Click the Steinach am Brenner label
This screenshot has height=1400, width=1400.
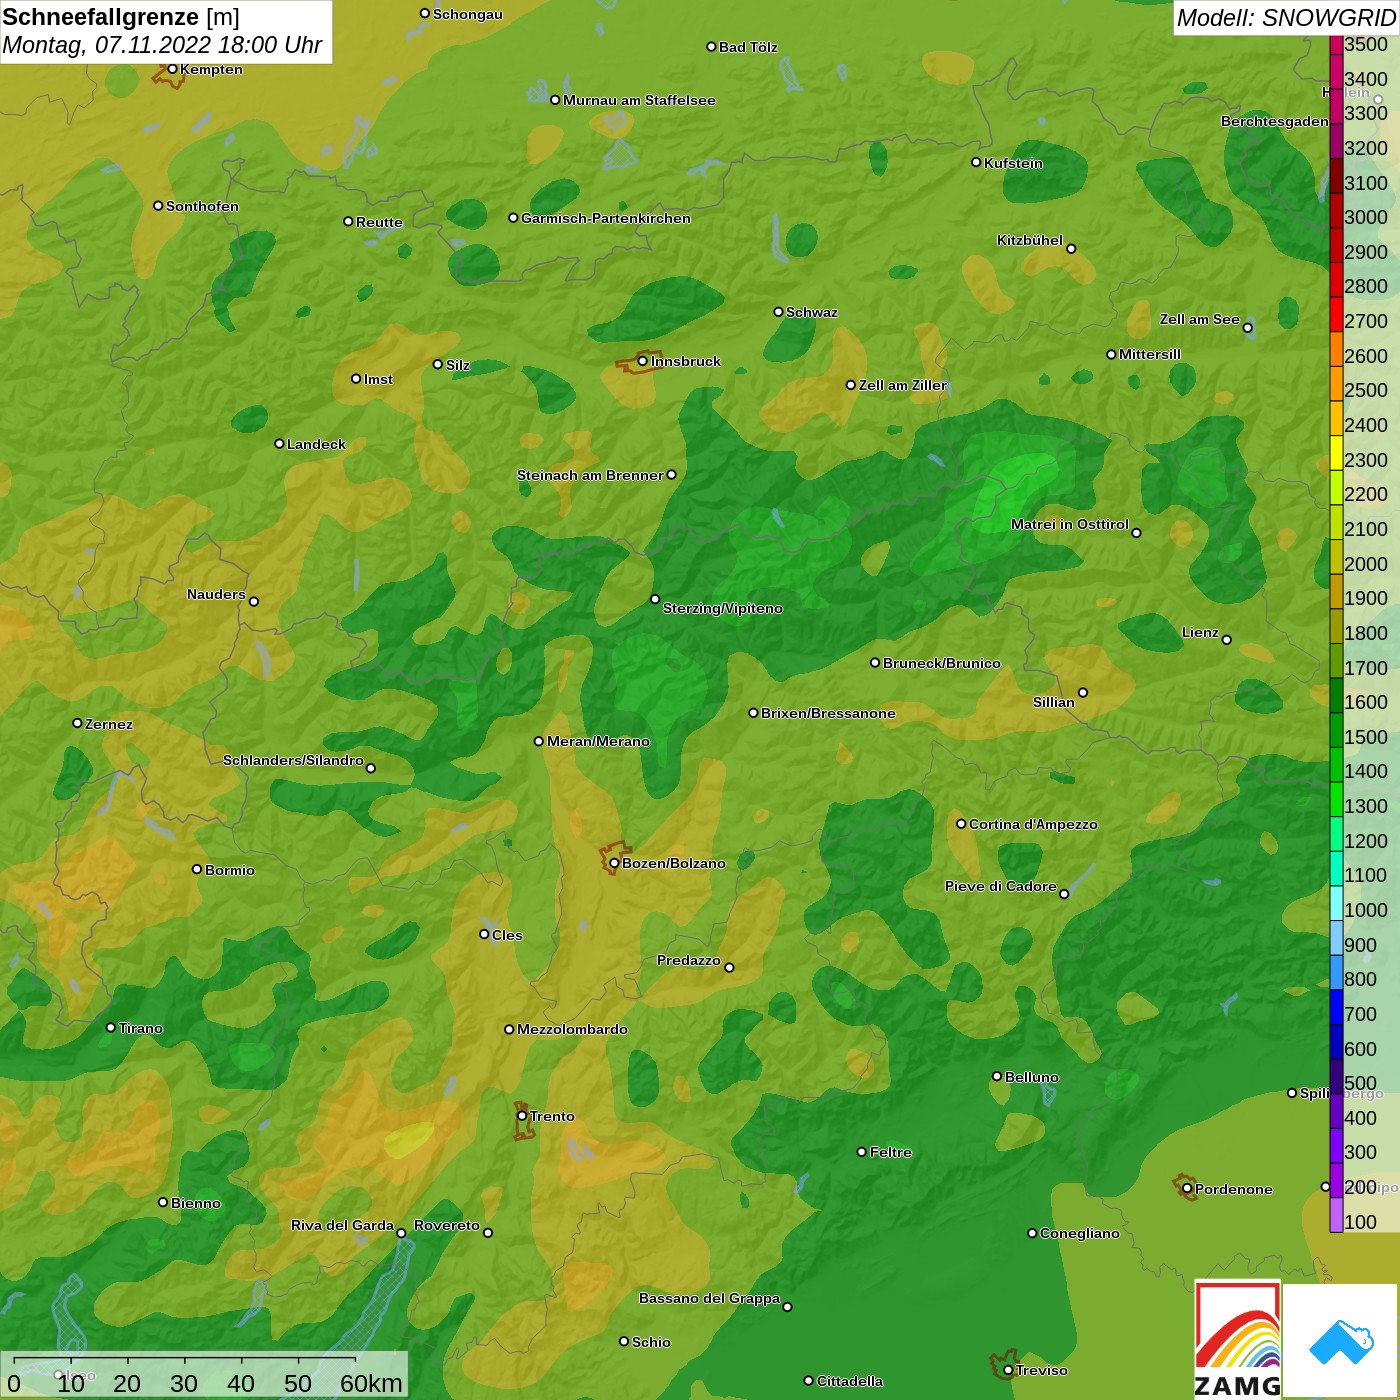tap(590, 475)
